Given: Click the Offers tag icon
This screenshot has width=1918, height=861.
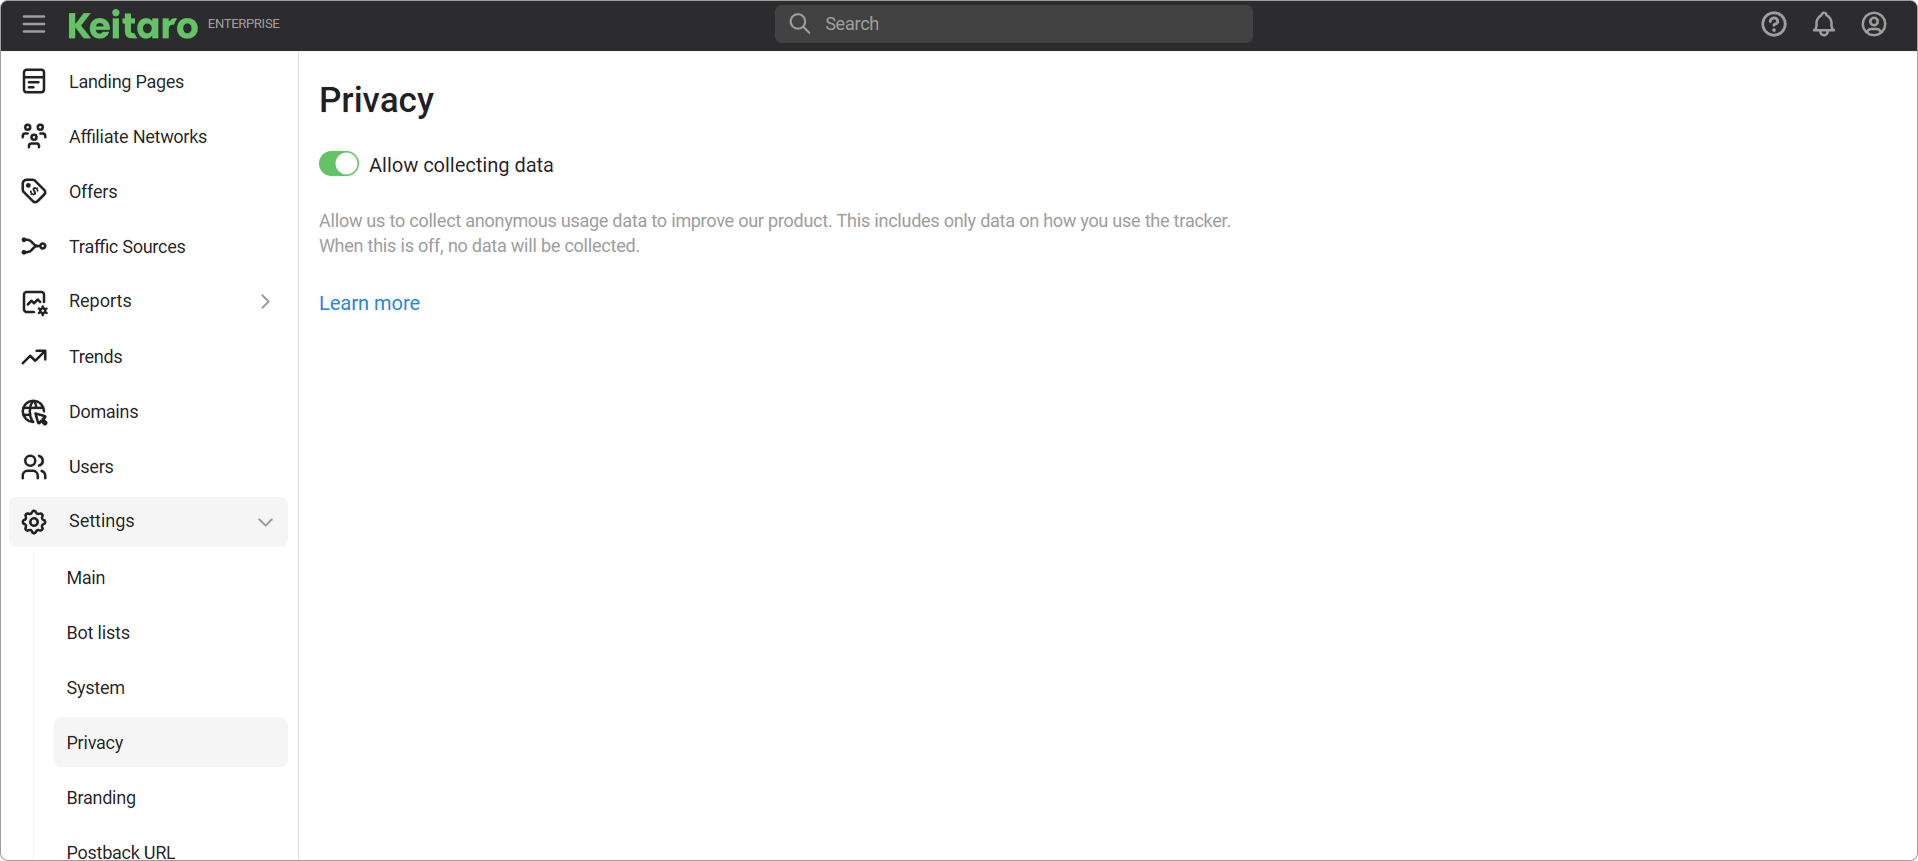Looking at the screenshot, I should click(x=34, y=191).
